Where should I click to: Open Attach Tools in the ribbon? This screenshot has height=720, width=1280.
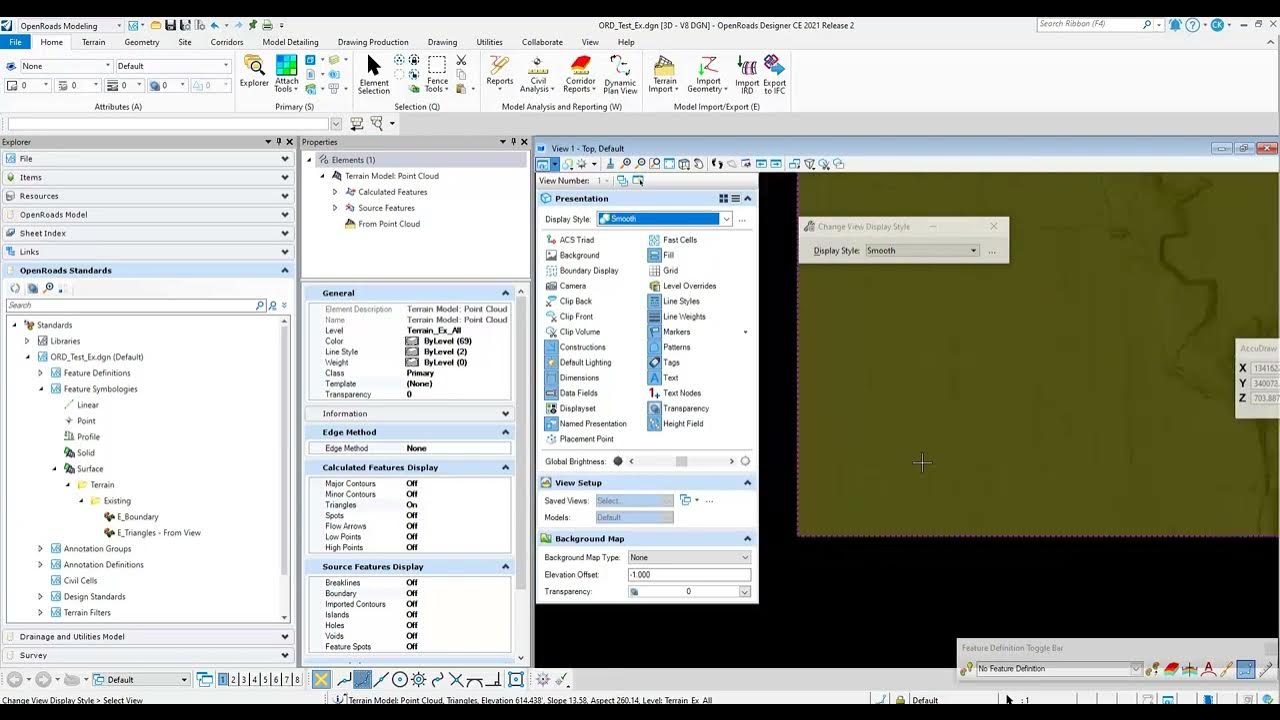click(x=286, y=74)
